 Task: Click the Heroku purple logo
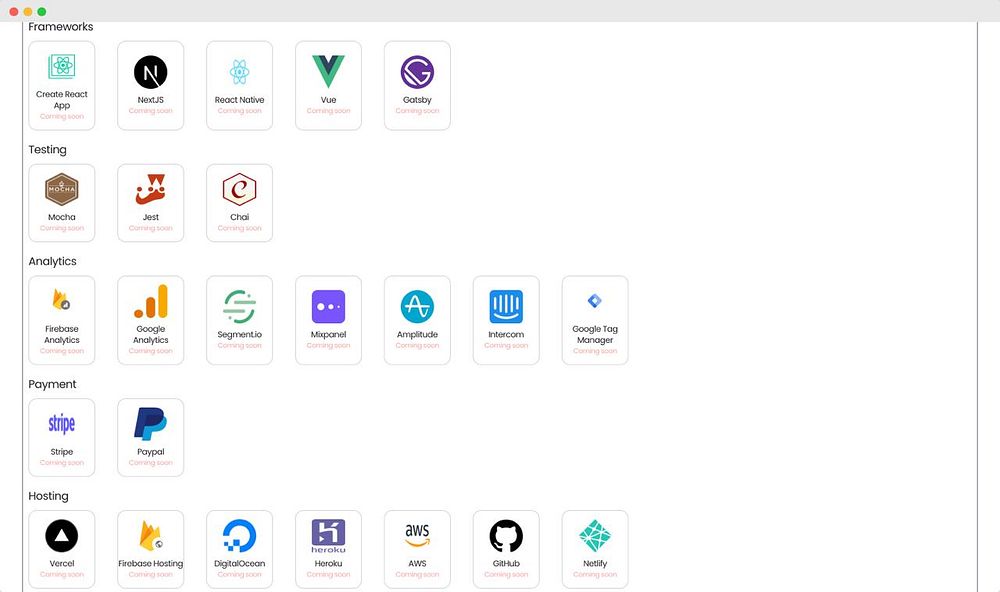(x=328, y=536)
